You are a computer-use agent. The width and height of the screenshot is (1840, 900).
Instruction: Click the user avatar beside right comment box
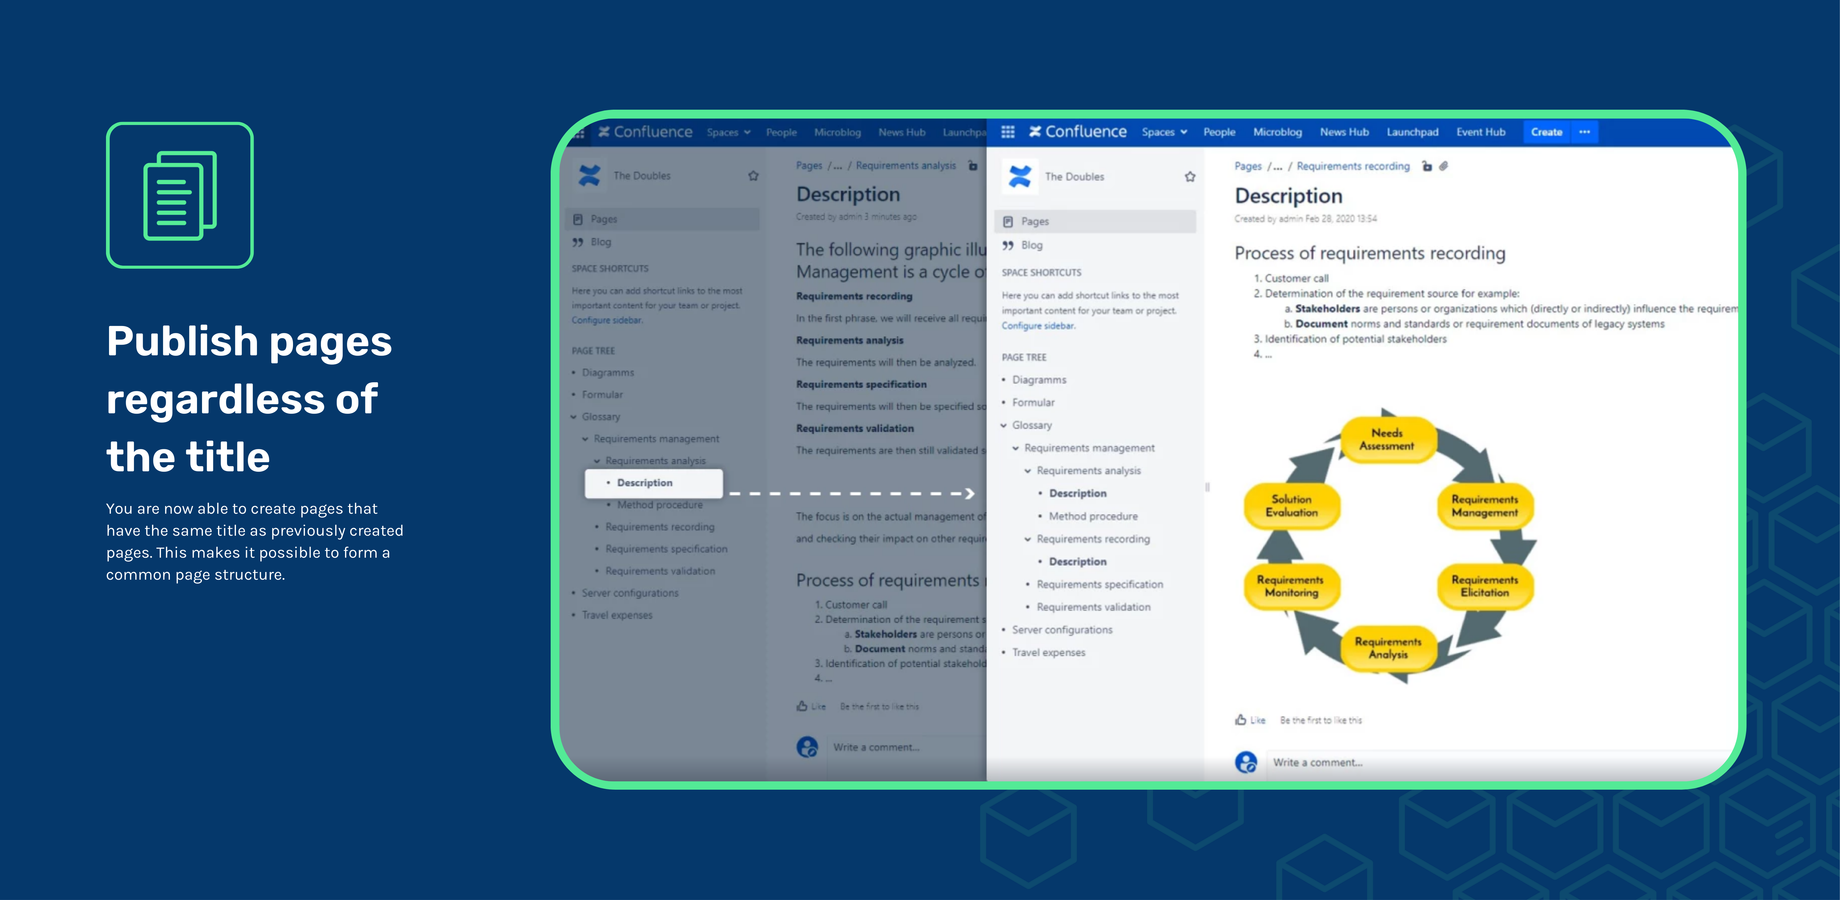click(1246, 762)
